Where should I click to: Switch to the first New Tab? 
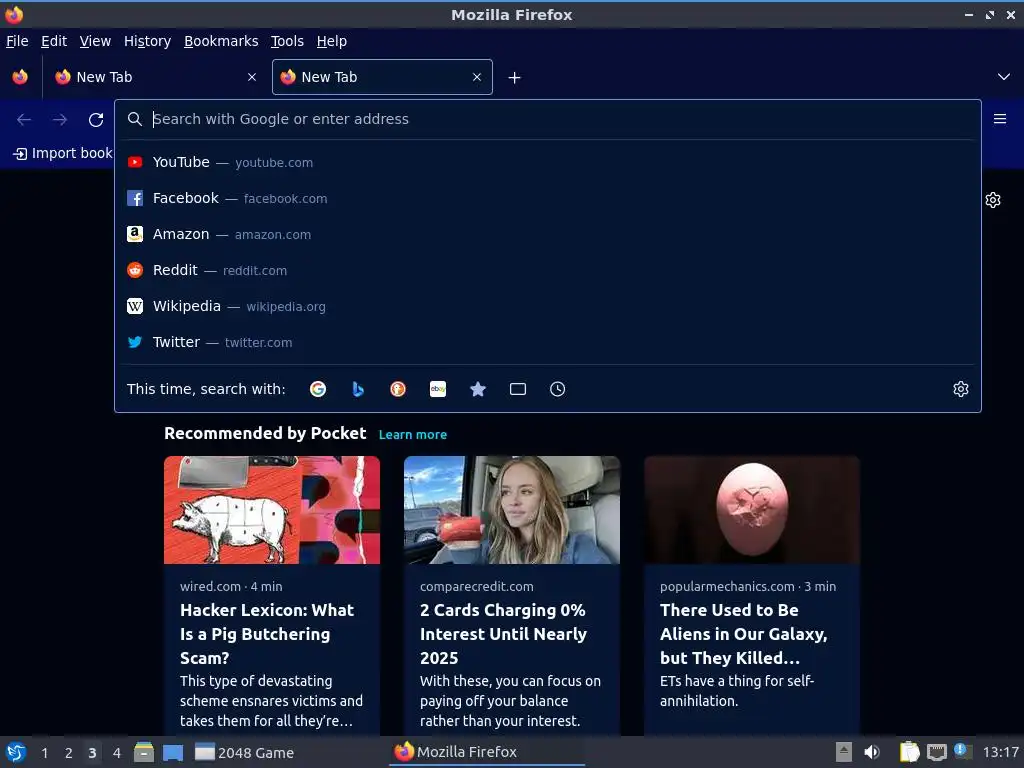click(155, 77)
